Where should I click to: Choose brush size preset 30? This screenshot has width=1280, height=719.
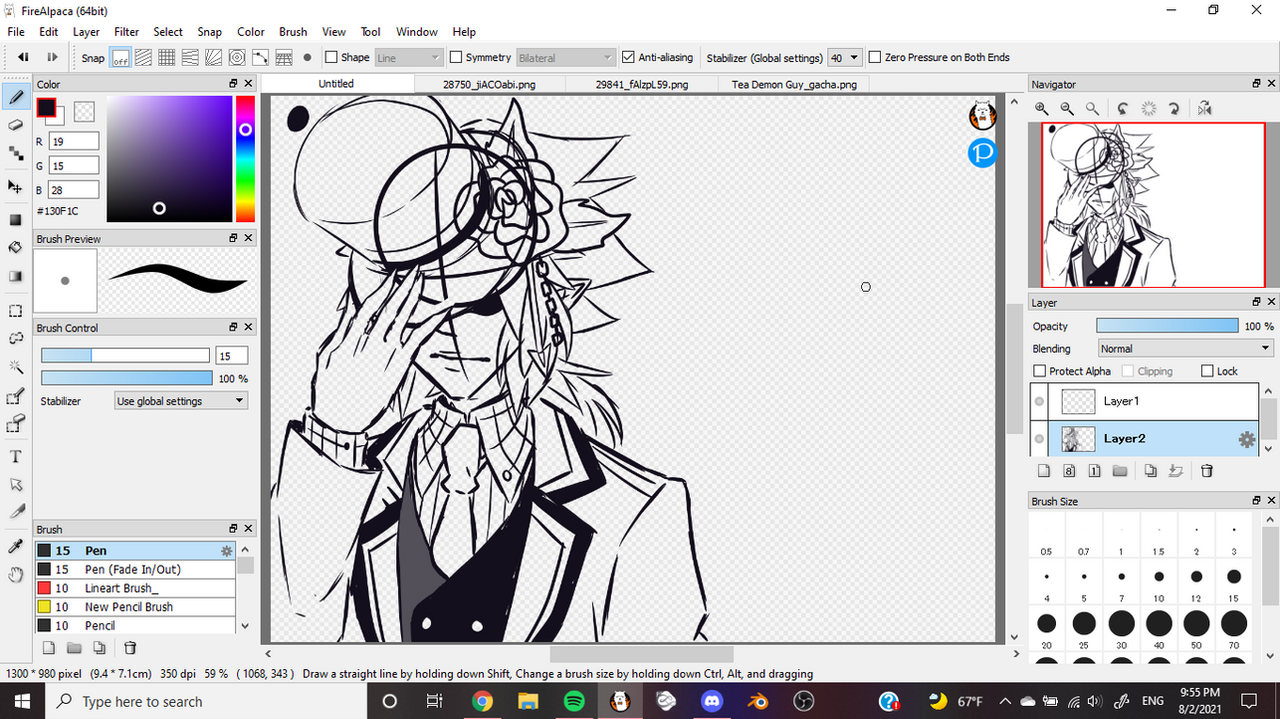(1121, 631)
